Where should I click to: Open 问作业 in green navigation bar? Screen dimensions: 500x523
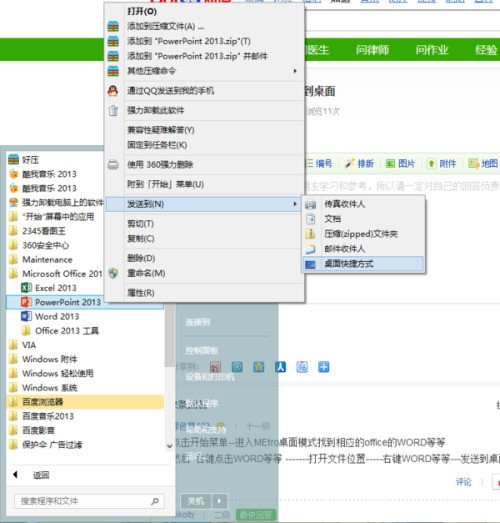(432, 50)
